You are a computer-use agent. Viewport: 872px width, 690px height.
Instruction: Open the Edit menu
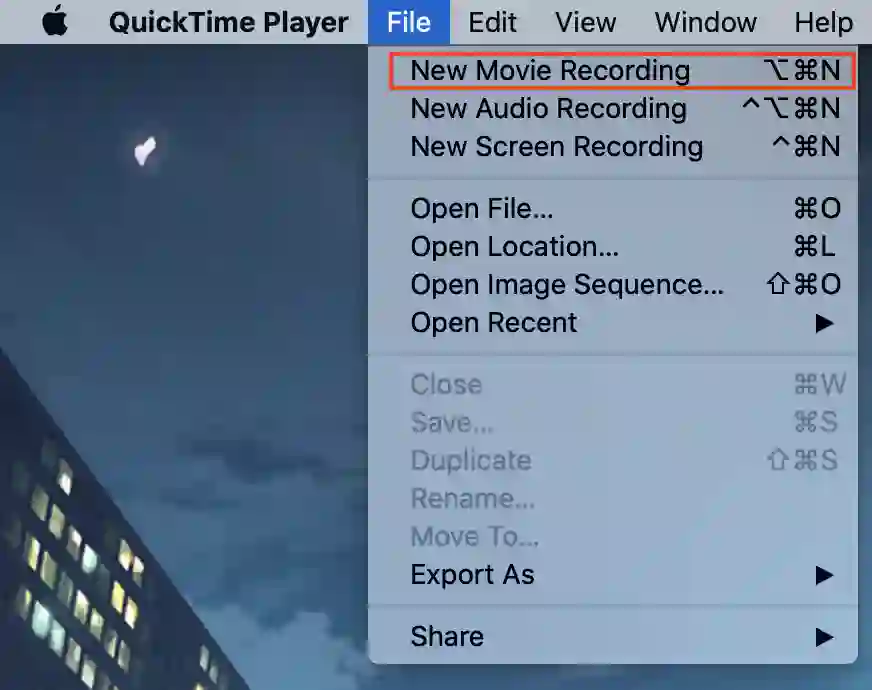[x=492, y=22]
